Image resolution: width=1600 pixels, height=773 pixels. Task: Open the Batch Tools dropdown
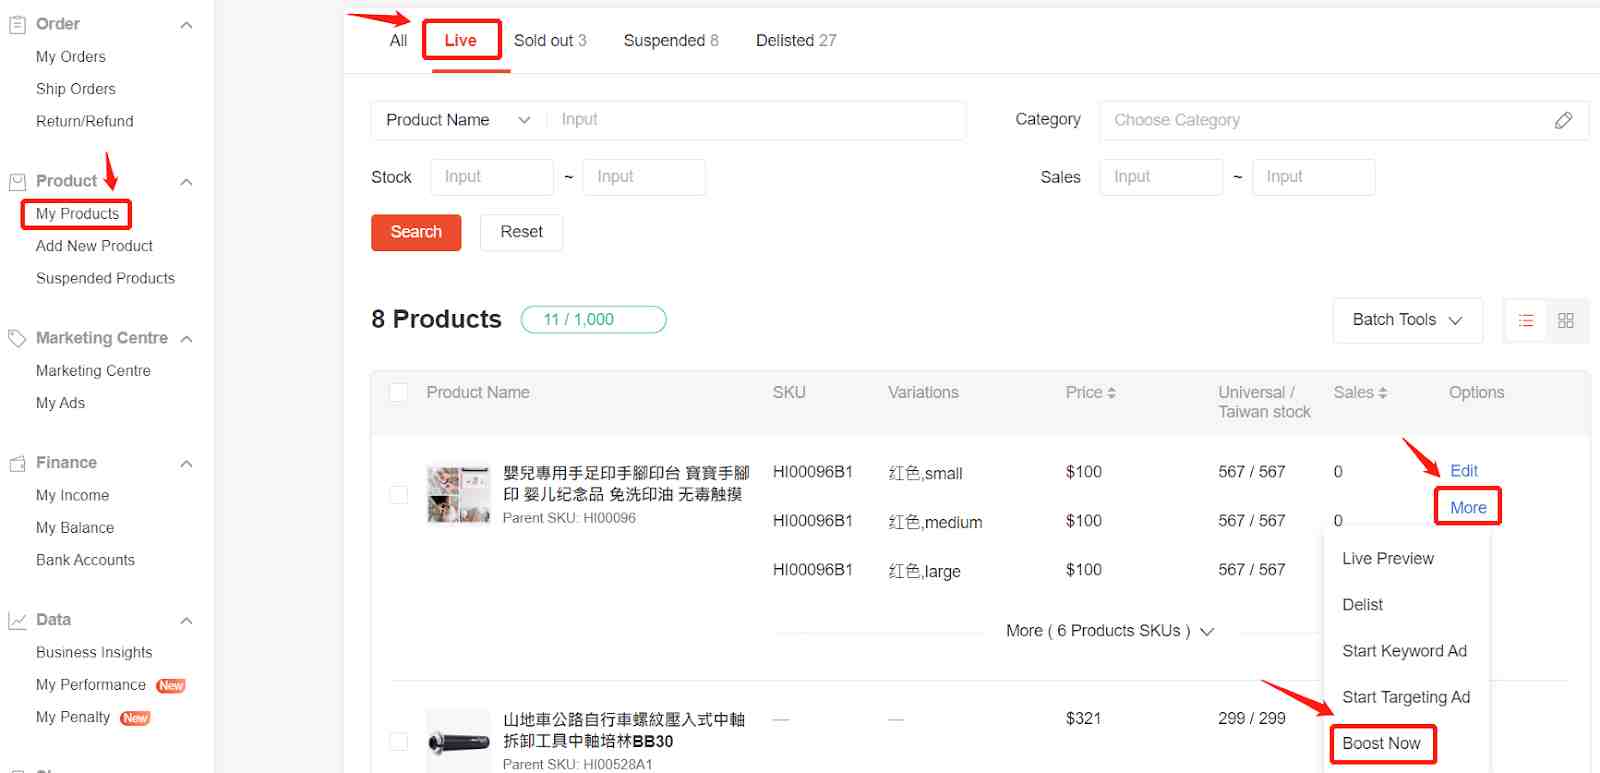pos(1407,320)
